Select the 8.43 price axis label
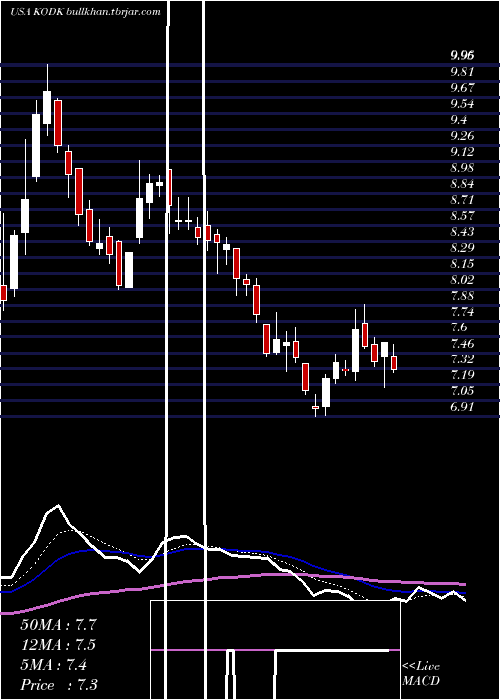Screen dimensions: 500x700 462,232
